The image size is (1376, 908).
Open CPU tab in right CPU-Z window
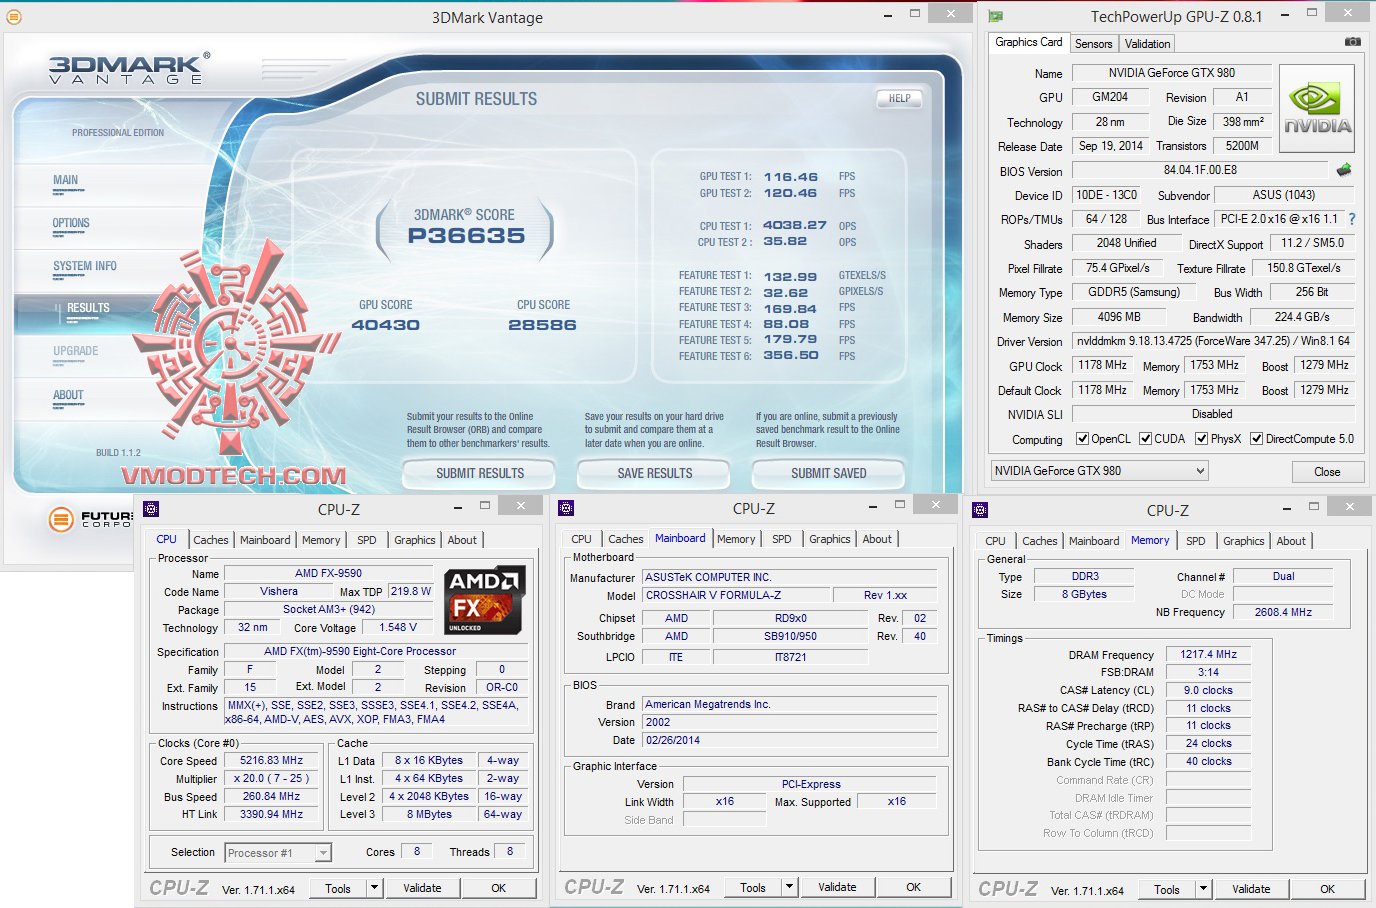pos(995,541)
